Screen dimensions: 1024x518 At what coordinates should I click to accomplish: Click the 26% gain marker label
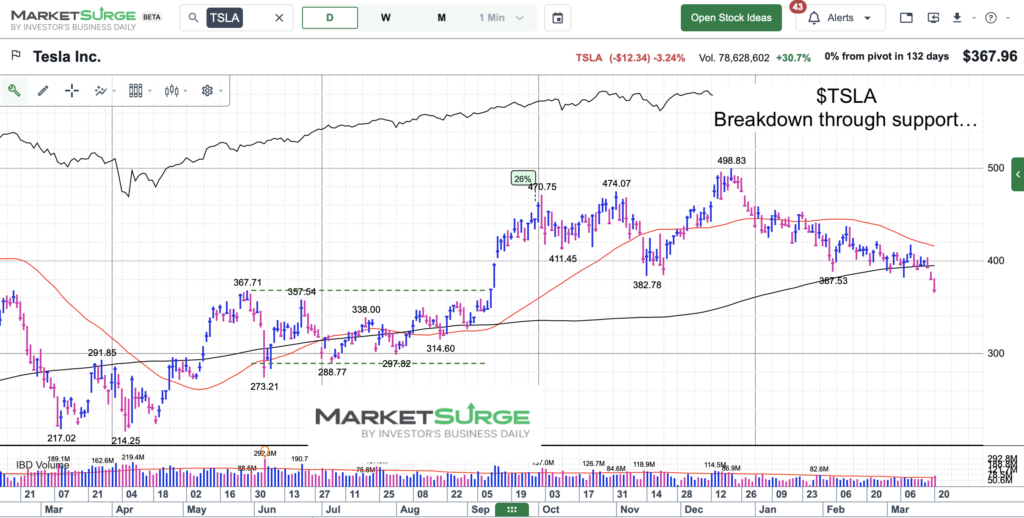click(x=523, y=178)
